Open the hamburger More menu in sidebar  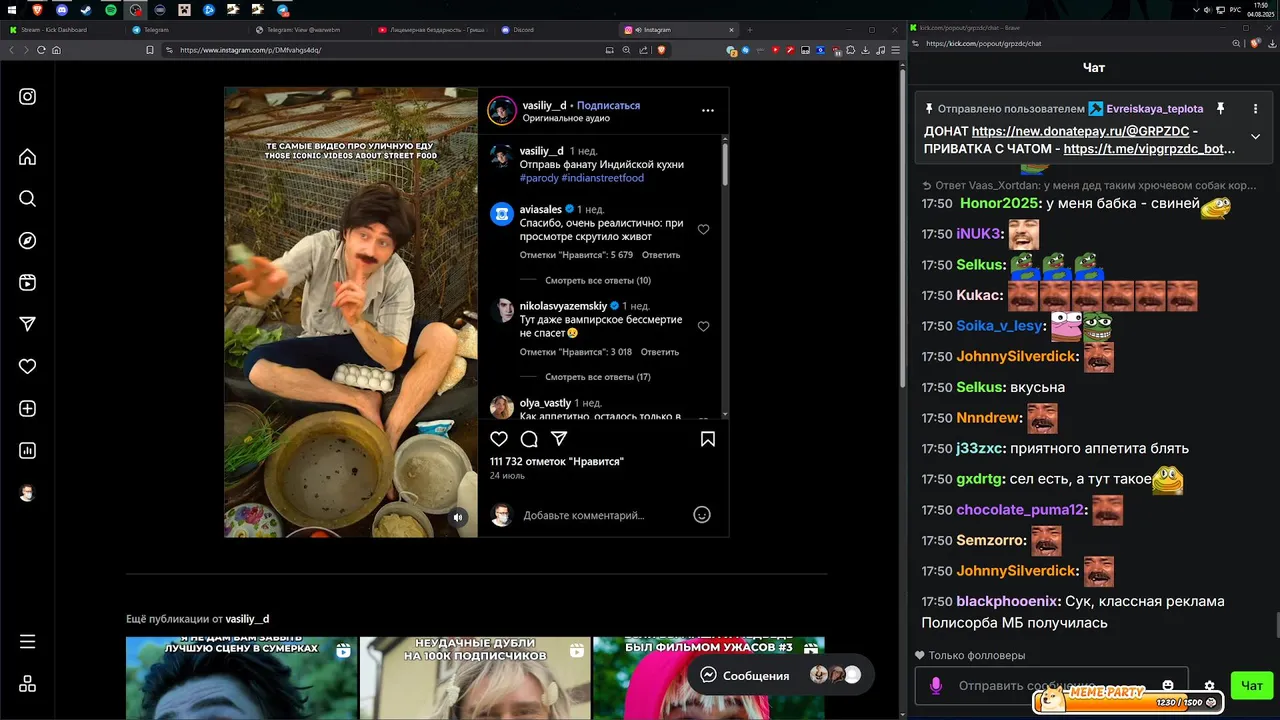tap(28, 641)
